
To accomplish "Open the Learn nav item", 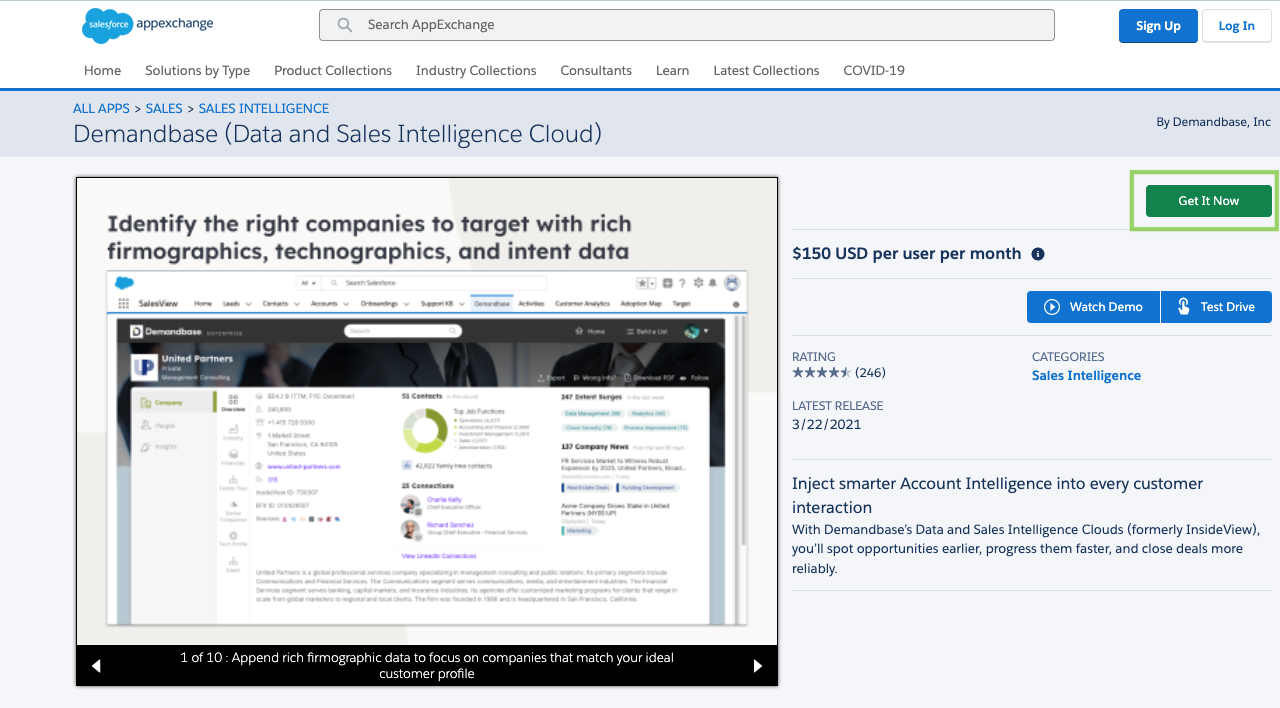I will [672, 70].
